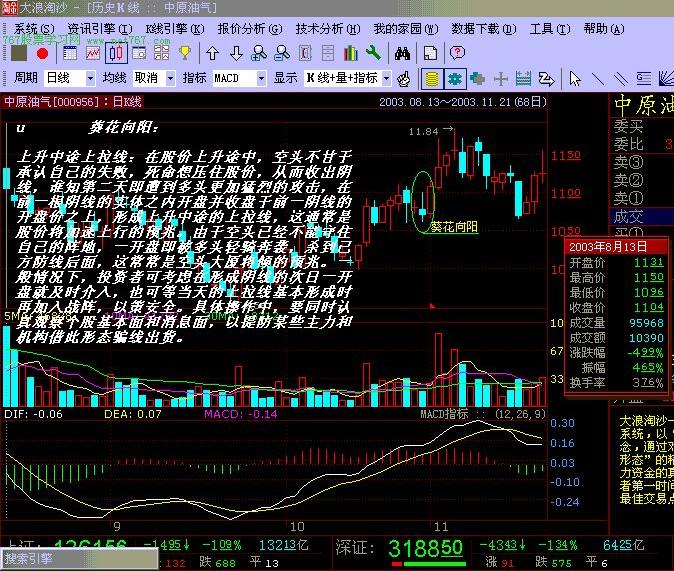This screenshot has width=674, height=571.
Task: Expand the 指标 MACD indicator dropdown
Action: click(261, 79)
